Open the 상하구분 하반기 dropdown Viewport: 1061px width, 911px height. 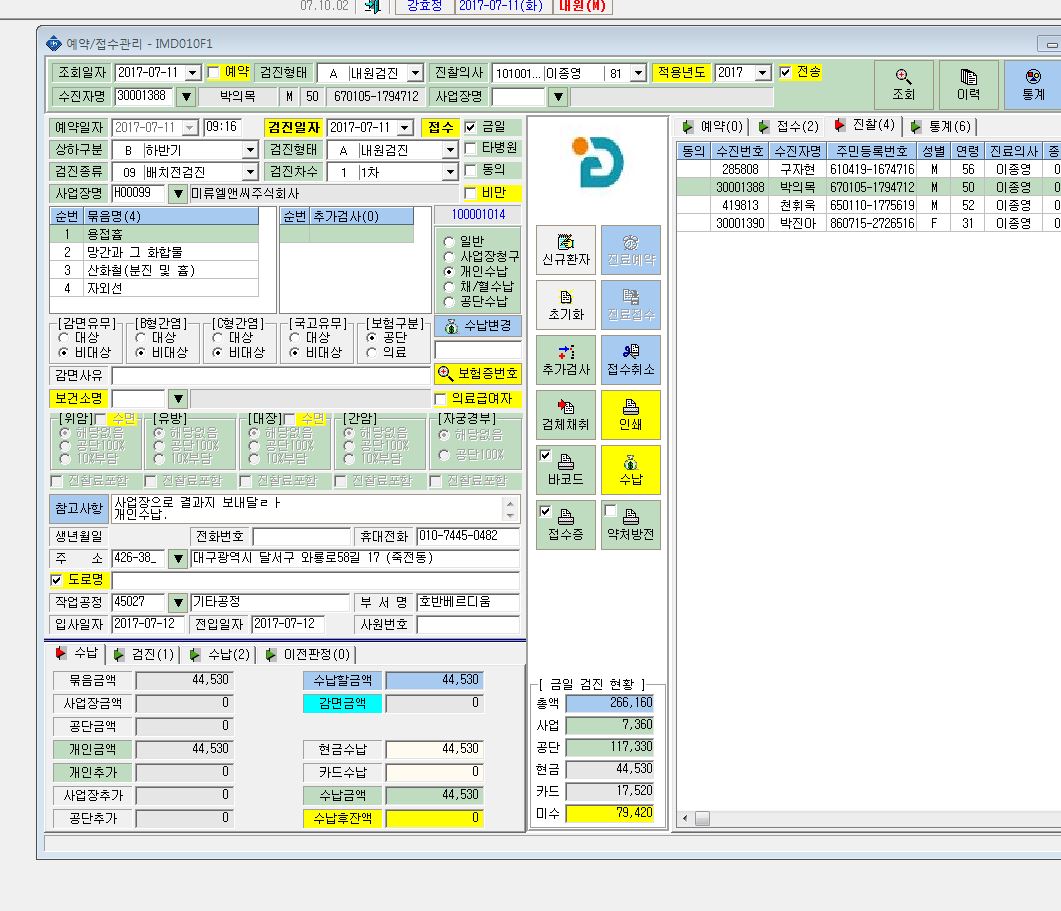tap(250, 150)
